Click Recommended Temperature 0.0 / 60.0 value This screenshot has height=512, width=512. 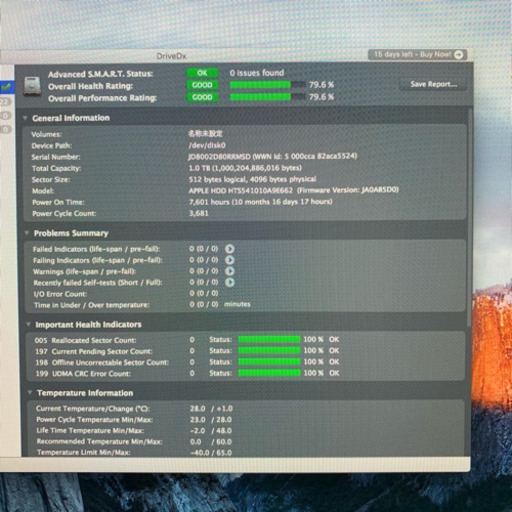[211, 442]
